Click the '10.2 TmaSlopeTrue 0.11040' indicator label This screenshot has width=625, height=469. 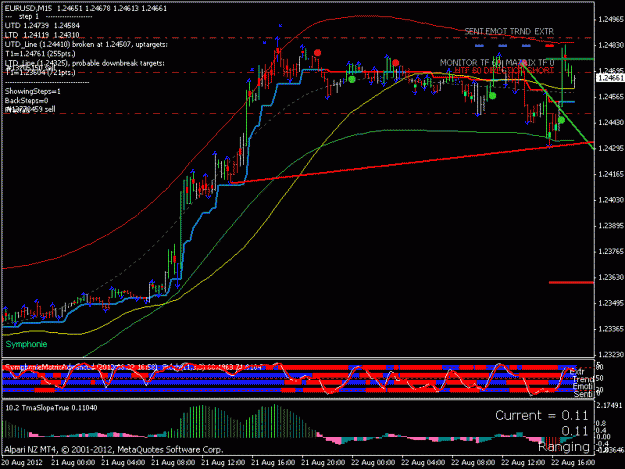[x=51, y=408]
